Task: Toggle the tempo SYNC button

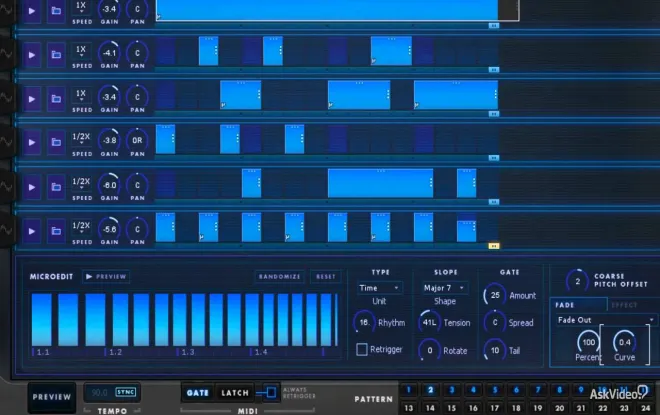Action: (x=125, y=392)
